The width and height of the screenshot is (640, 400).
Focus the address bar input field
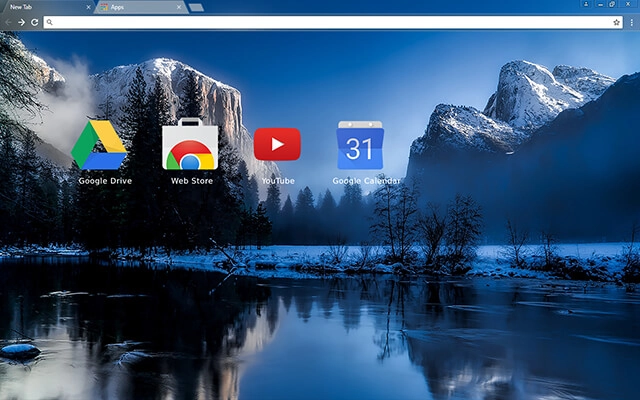point(333,22)
